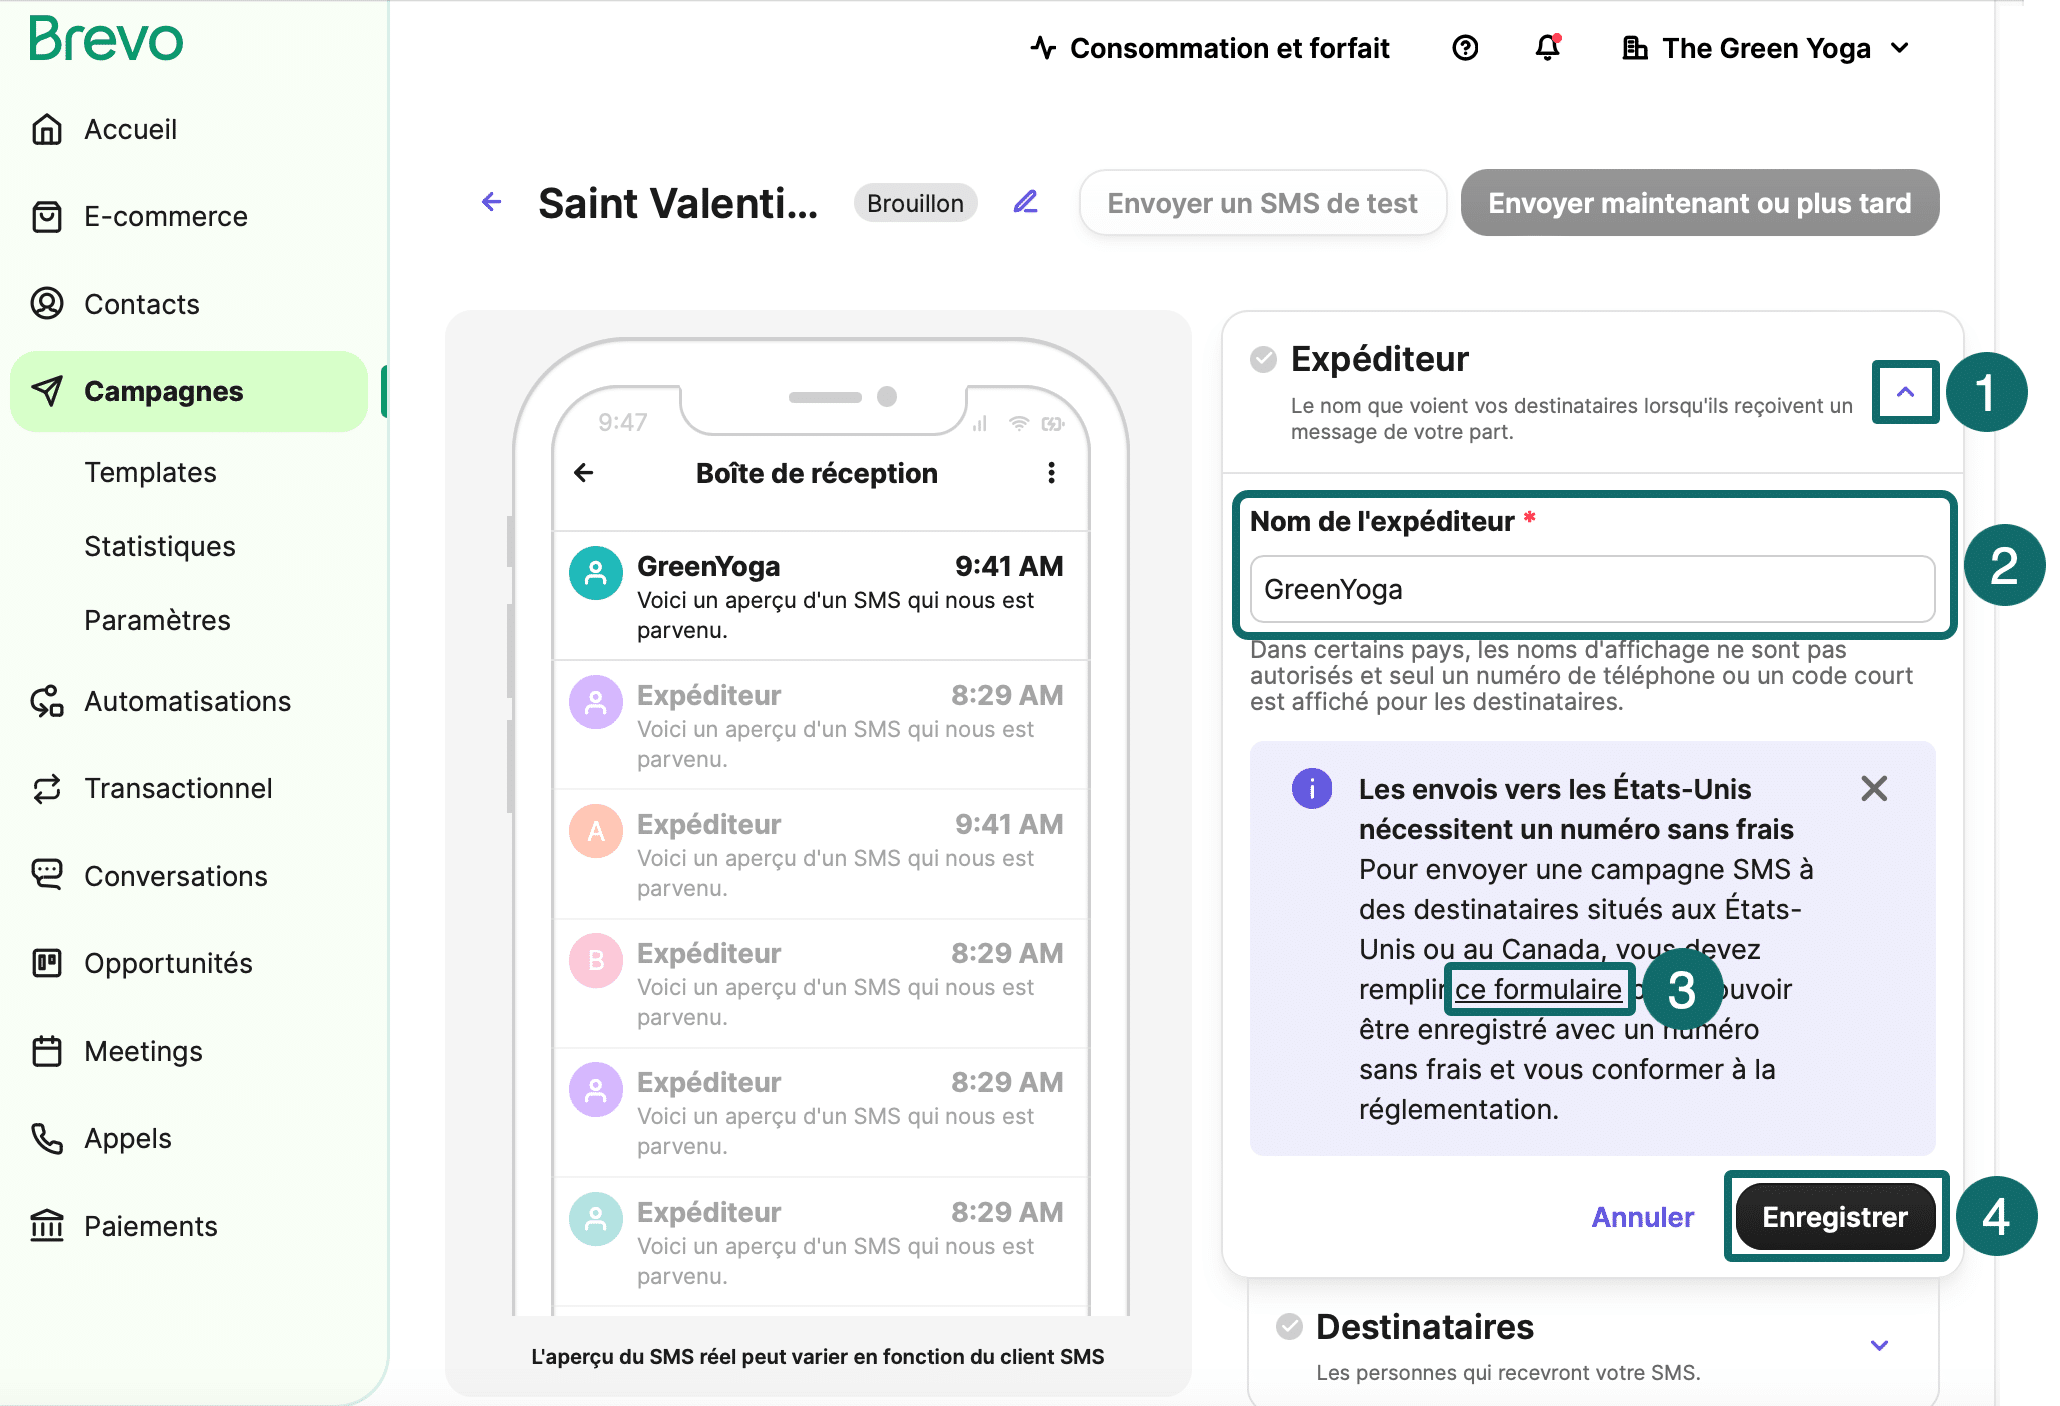Image resolution: width=2060 pixels, height=1406 pixels.
Task: Open the Statistiques menu item
Action: click(x=158, y=546)
